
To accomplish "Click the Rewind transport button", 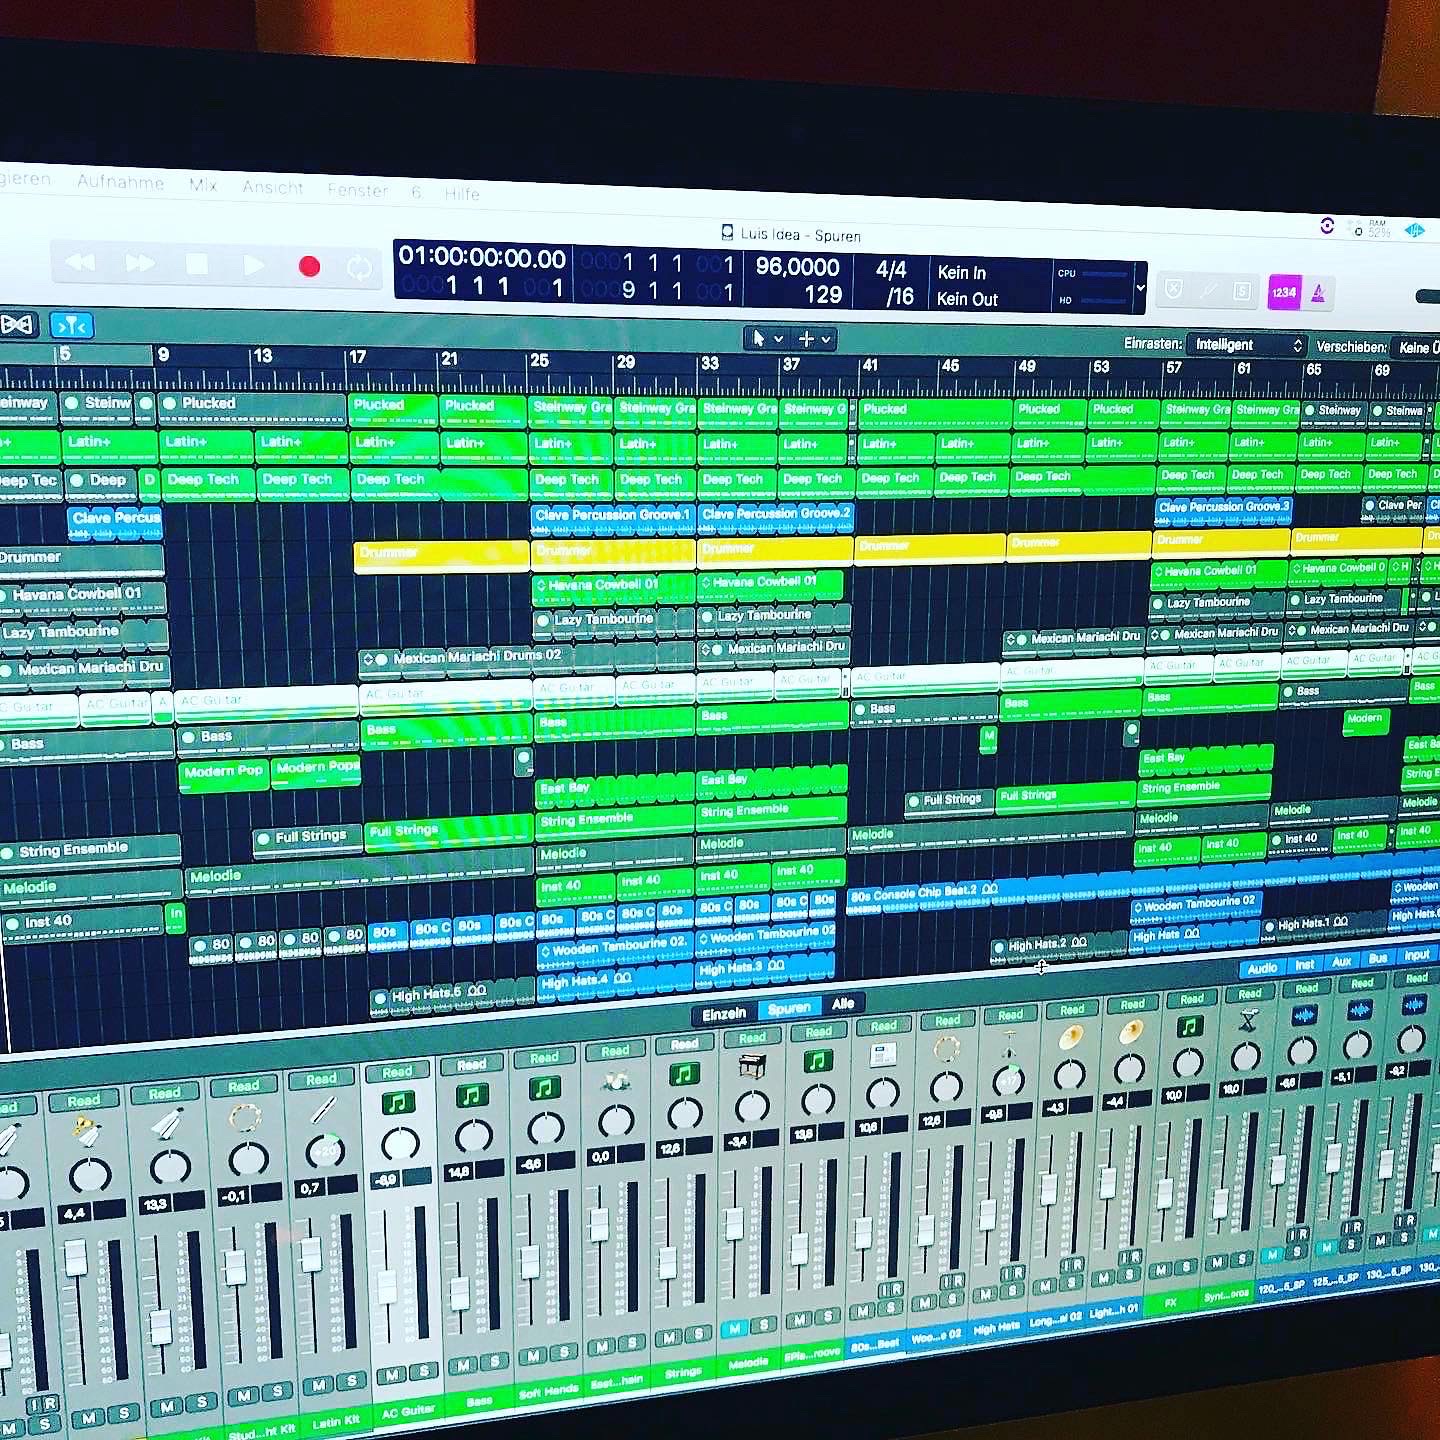I will coord(81,262).
